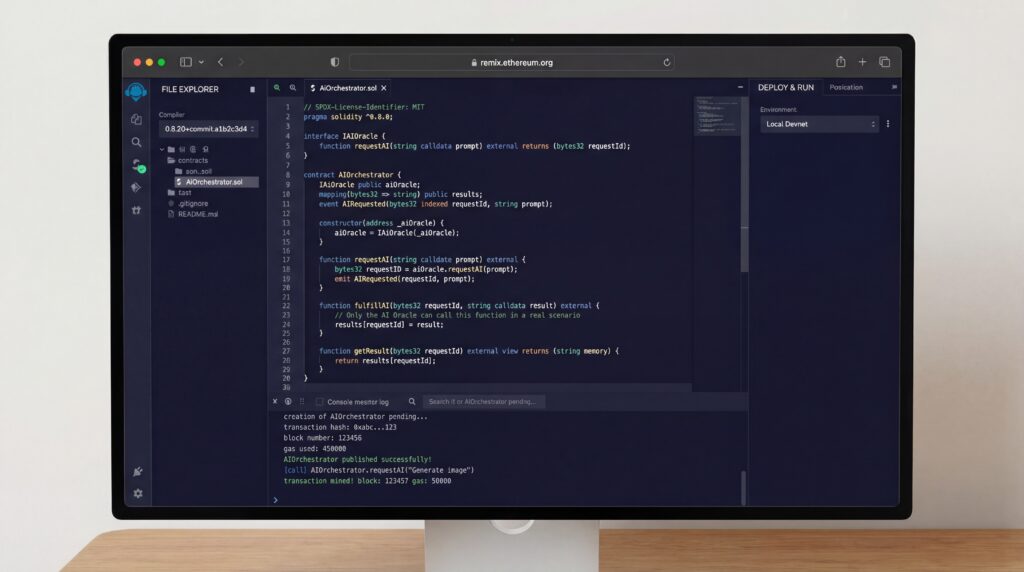Open the Remix home logo icon
This screenshot has height=572, width=1024.
point(136,91)
